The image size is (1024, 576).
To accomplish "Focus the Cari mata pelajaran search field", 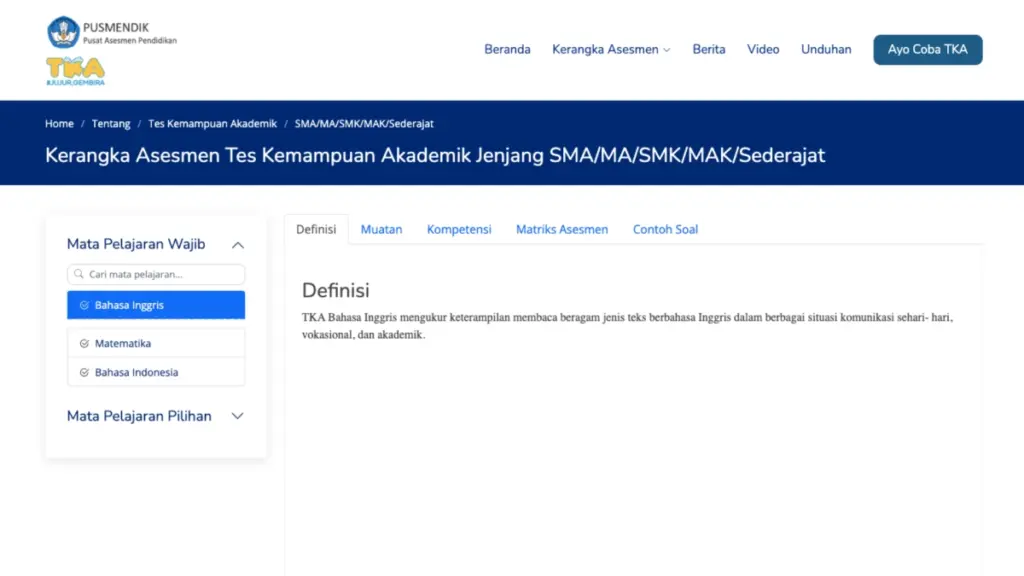I will (x=156, y=274).
